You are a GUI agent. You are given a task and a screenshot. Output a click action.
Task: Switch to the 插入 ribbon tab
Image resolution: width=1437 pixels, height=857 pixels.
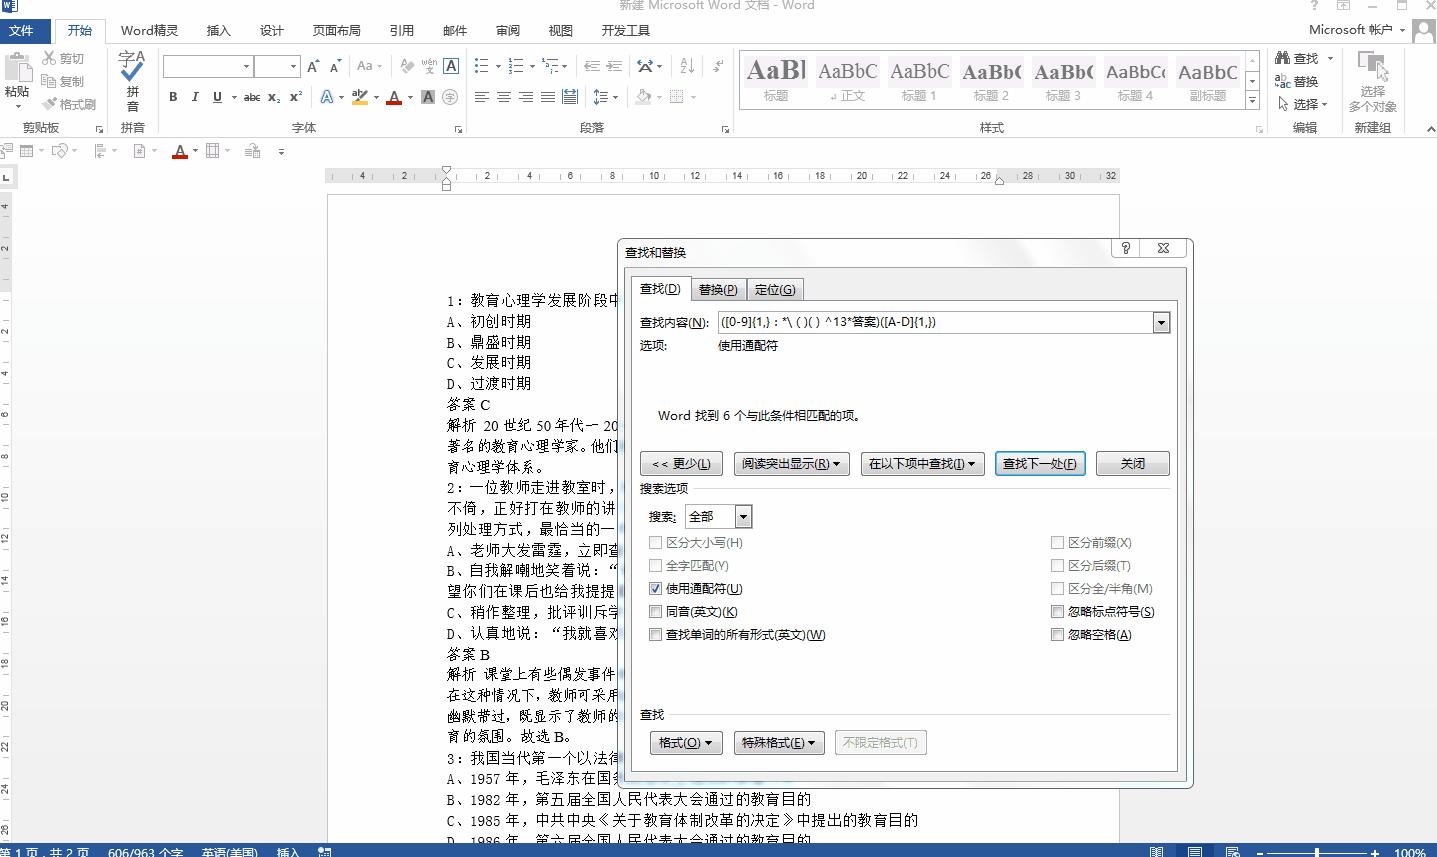[218, 30]
